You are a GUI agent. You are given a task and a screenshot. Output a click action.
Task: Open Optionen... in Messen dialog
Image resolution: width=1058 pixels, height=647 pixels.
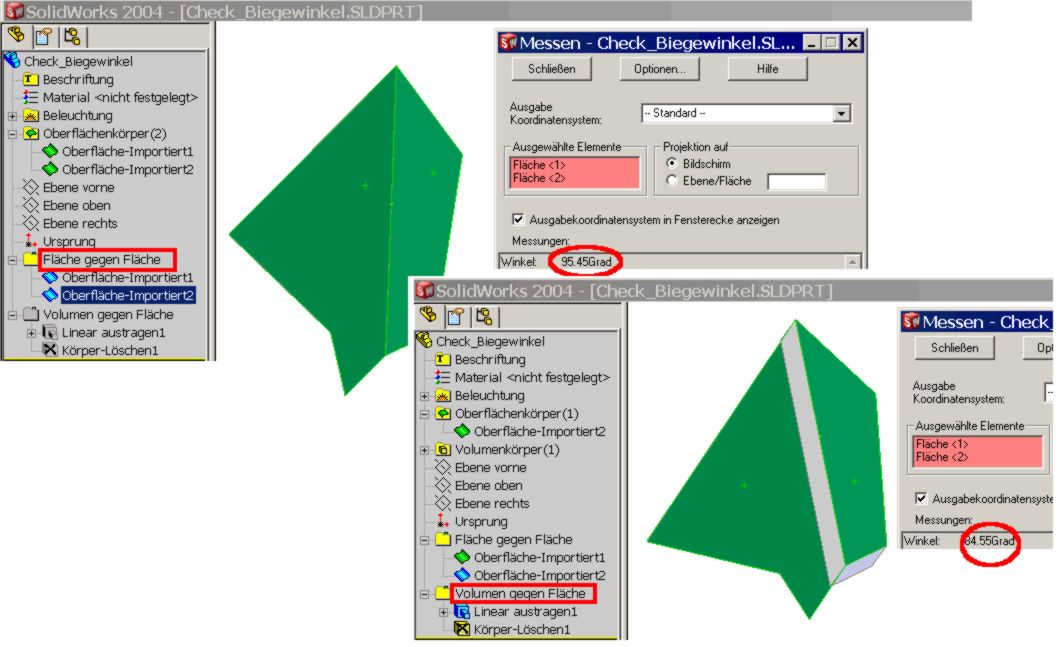click(659, 69)
